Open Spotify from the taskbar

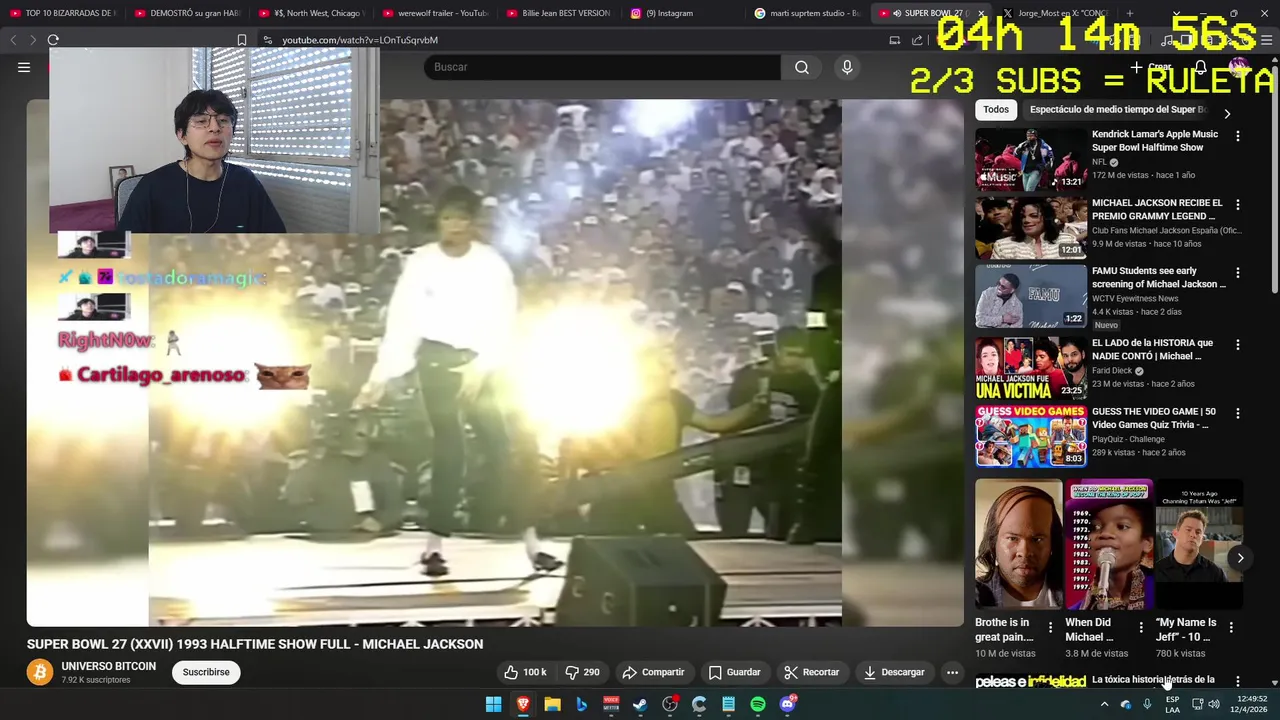click(x=758, y=704)
